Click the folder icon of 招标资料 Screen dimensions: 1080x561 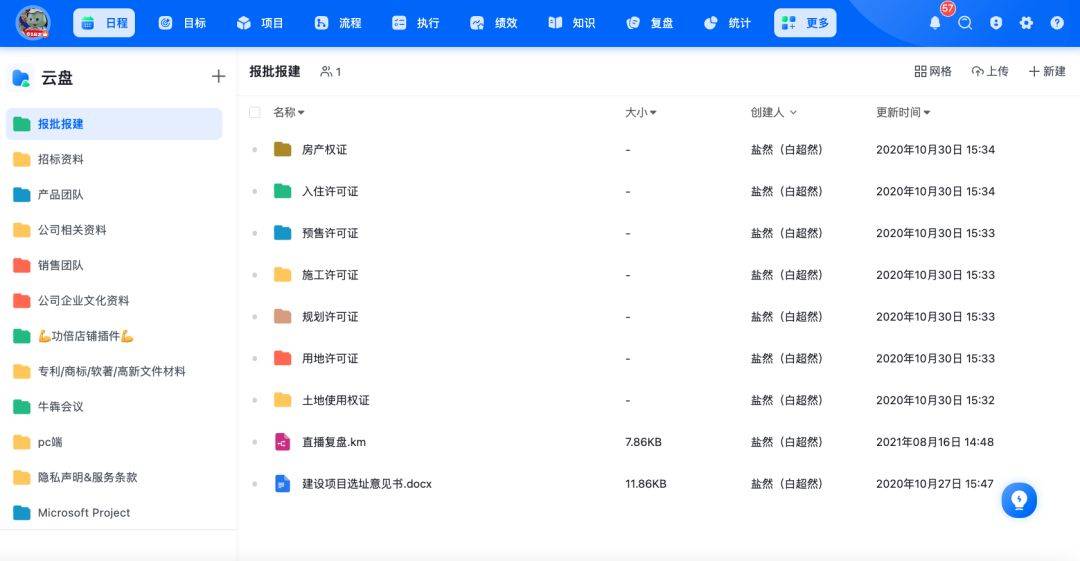(x=22, y=159)
